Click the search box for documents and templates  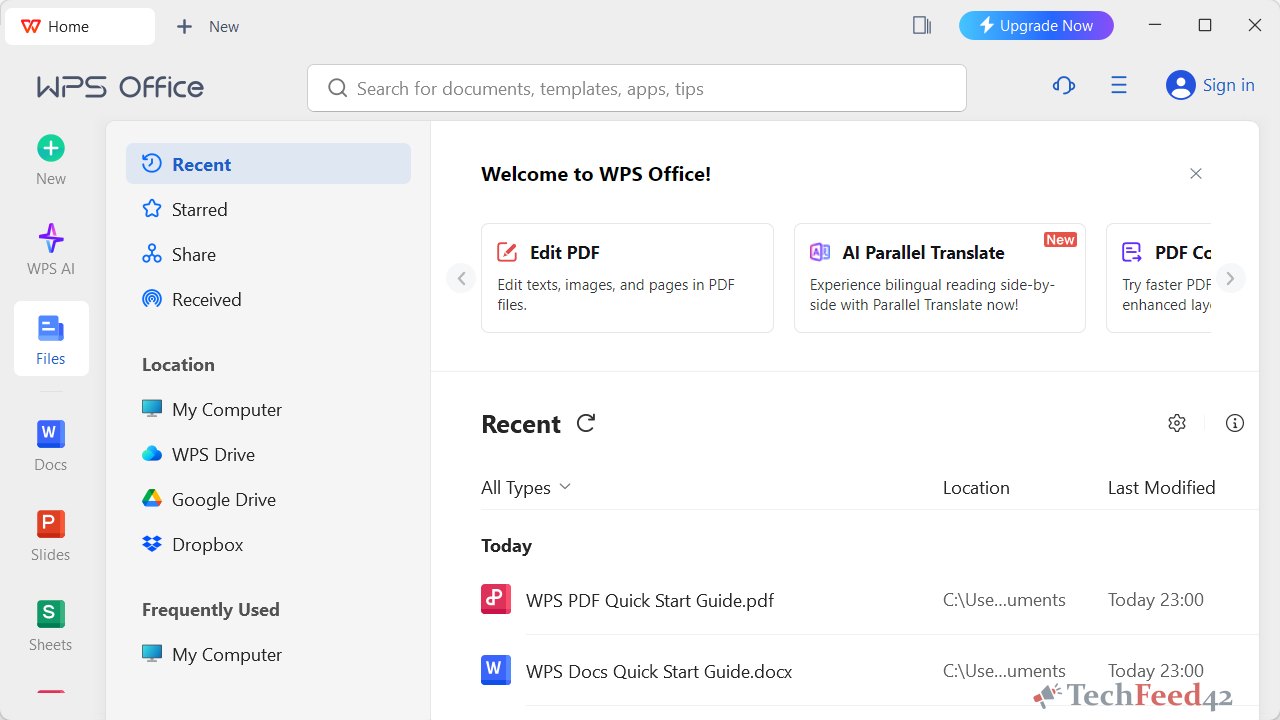coord(637,88)
